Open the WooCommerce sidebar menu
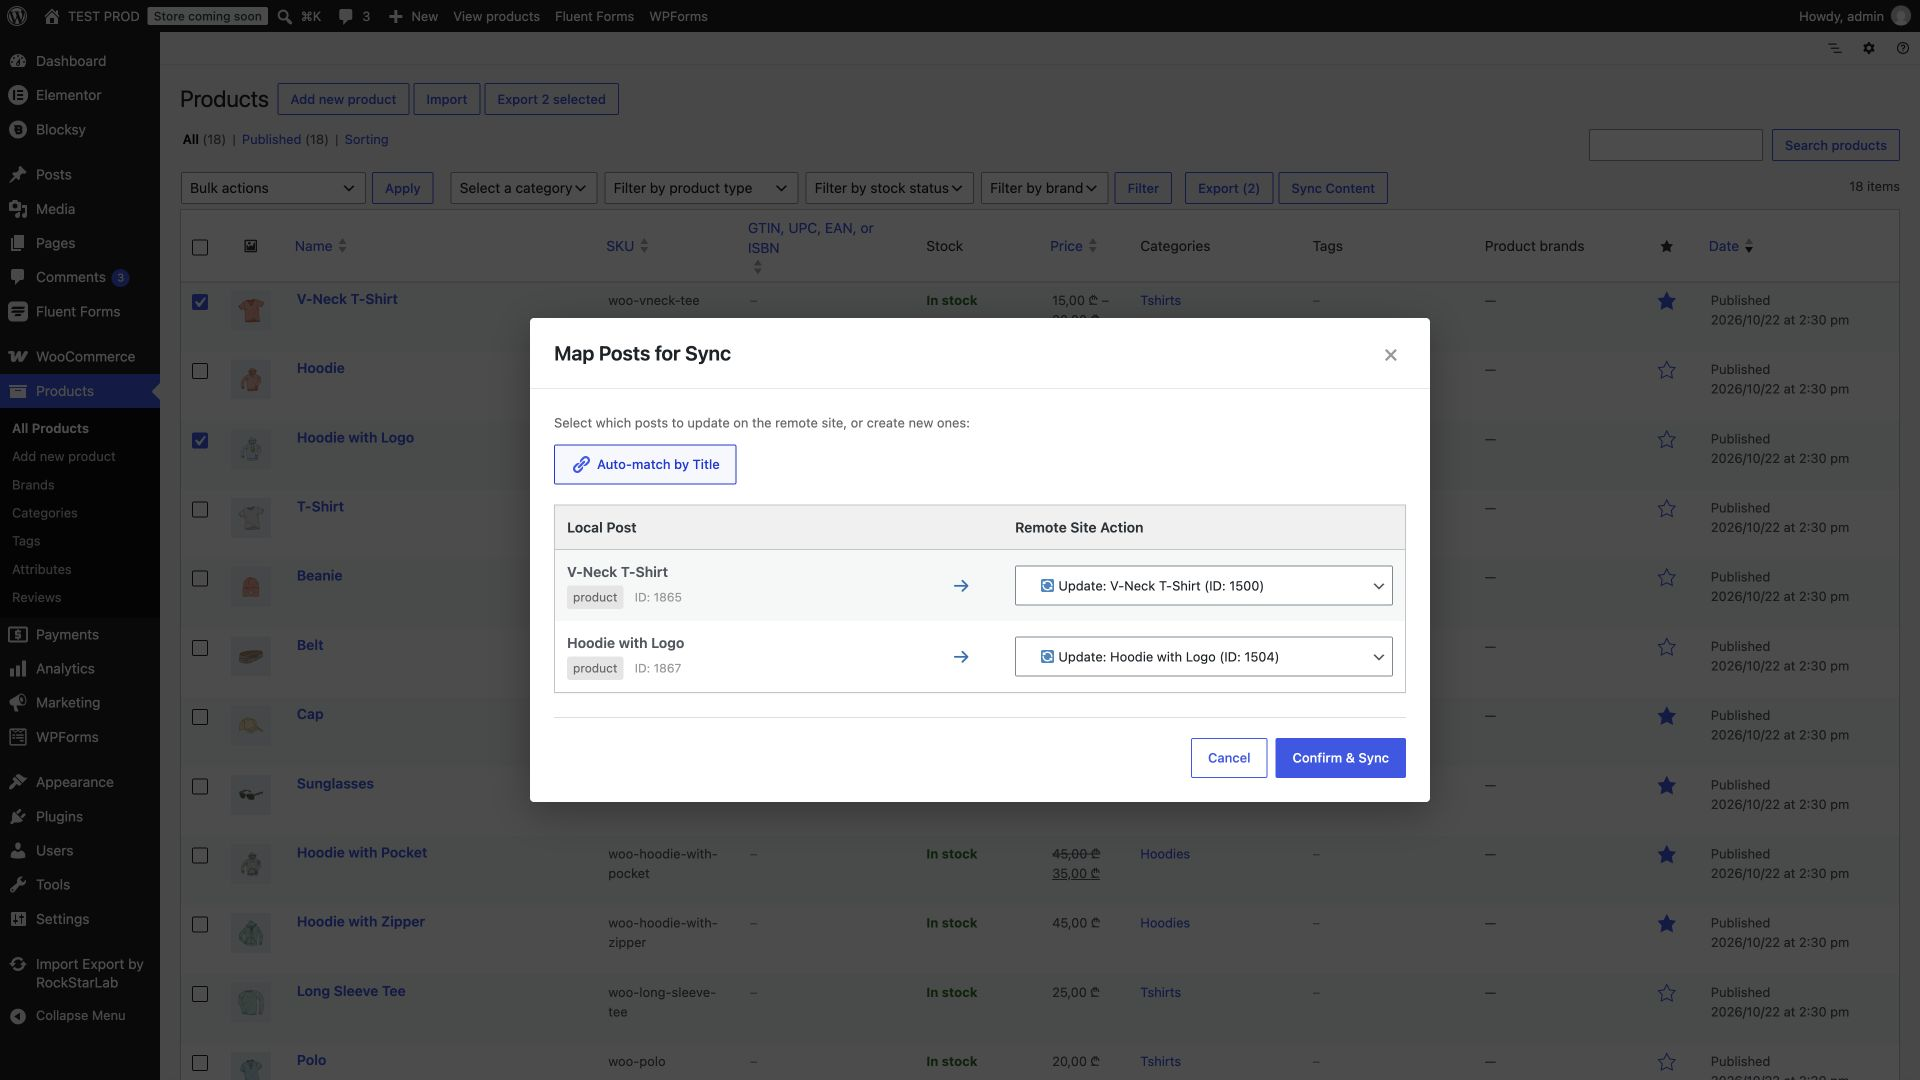 pos(80,357)
